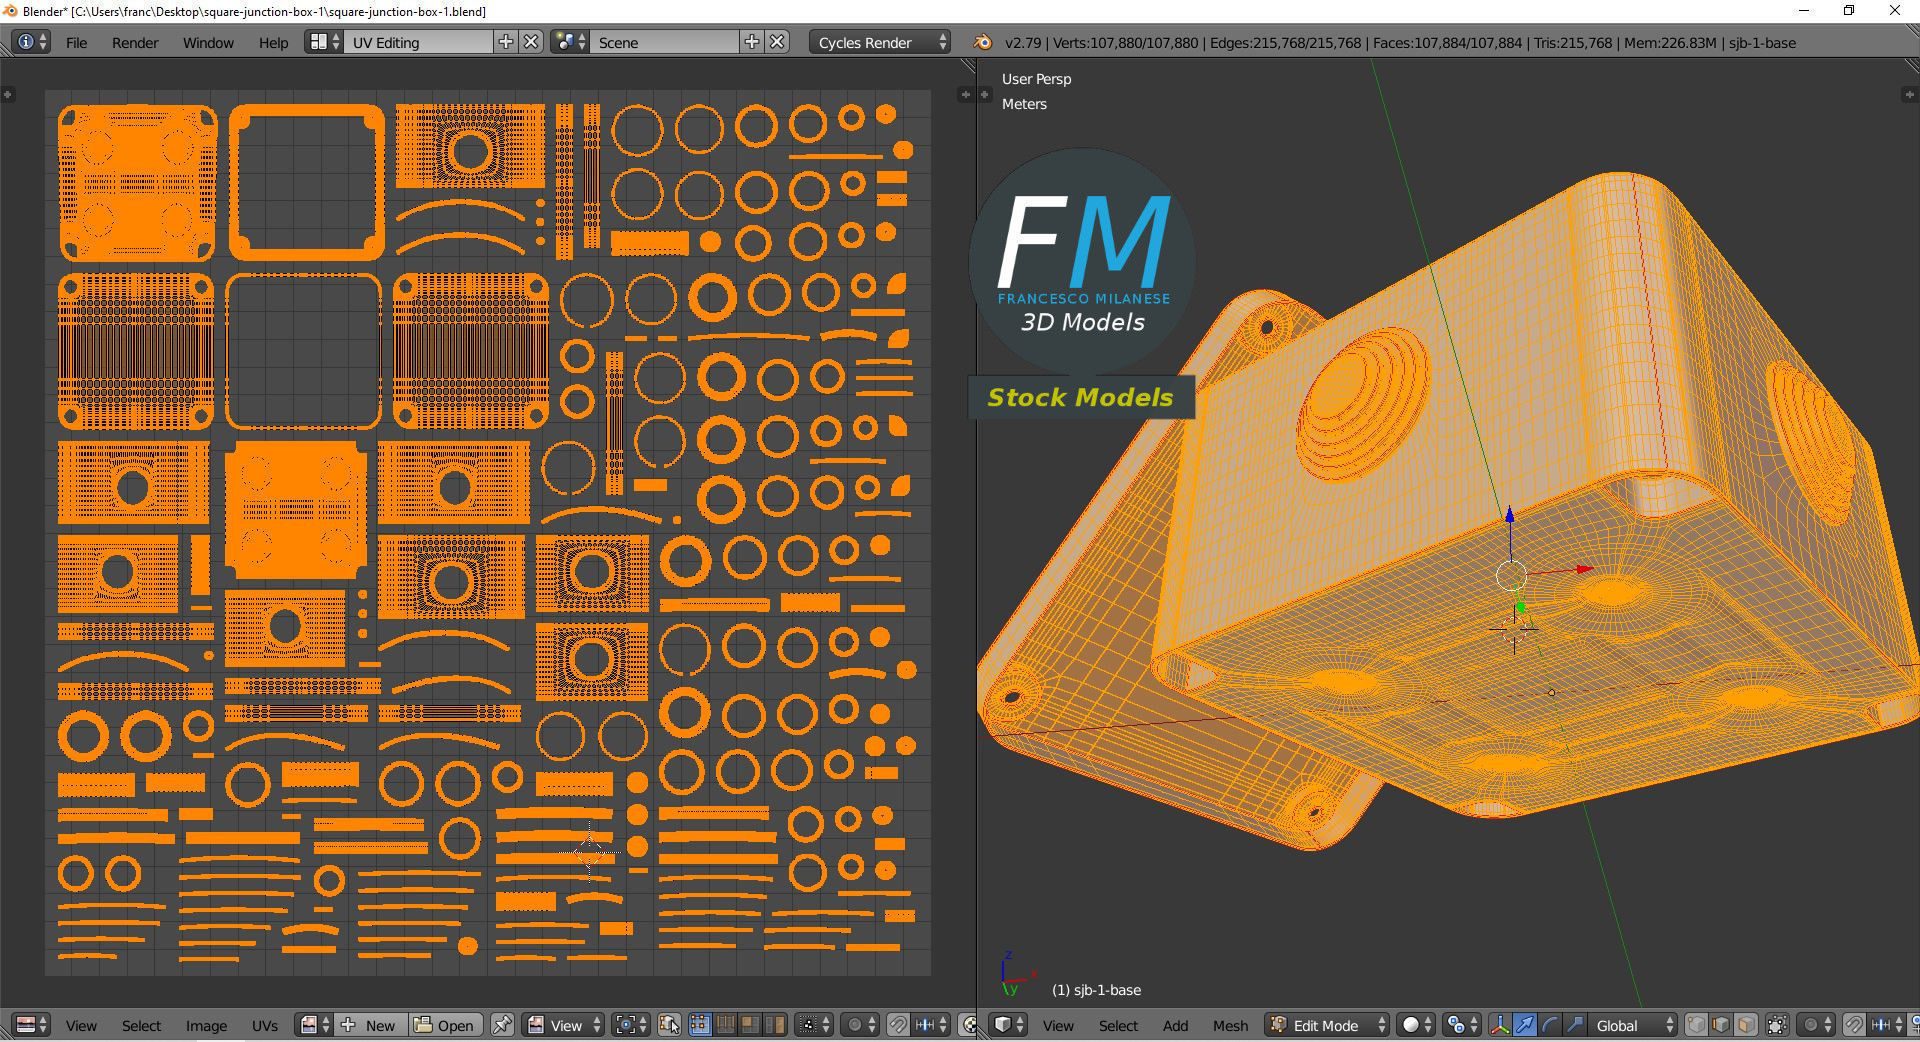Toggle limit selection to visible

point(1777,1025)
